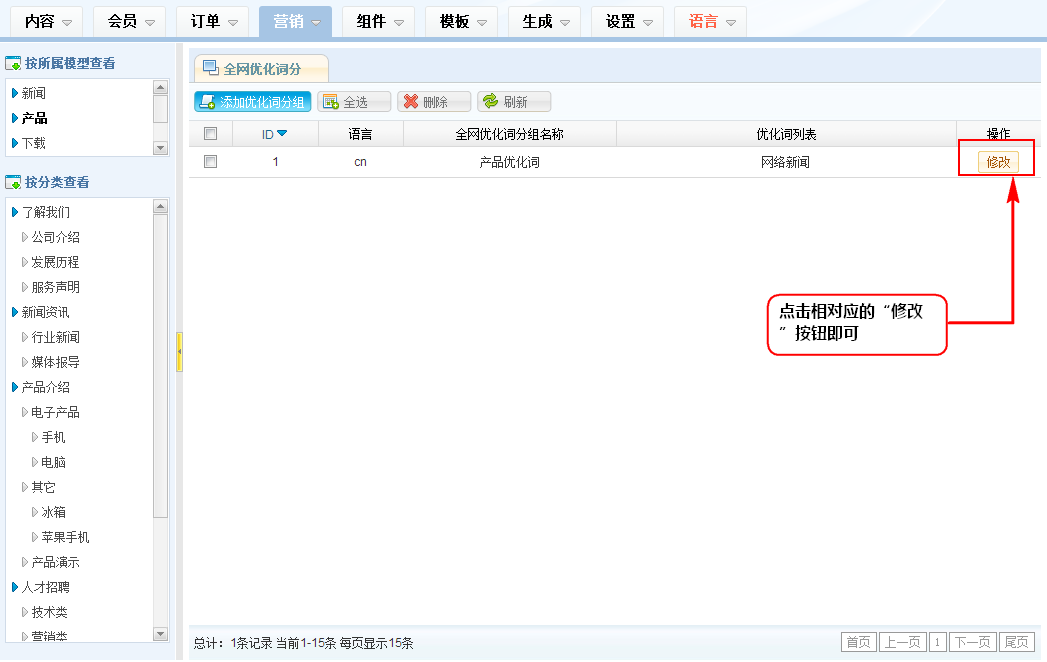Click the red X 删除 delete icon

[410, 102]
